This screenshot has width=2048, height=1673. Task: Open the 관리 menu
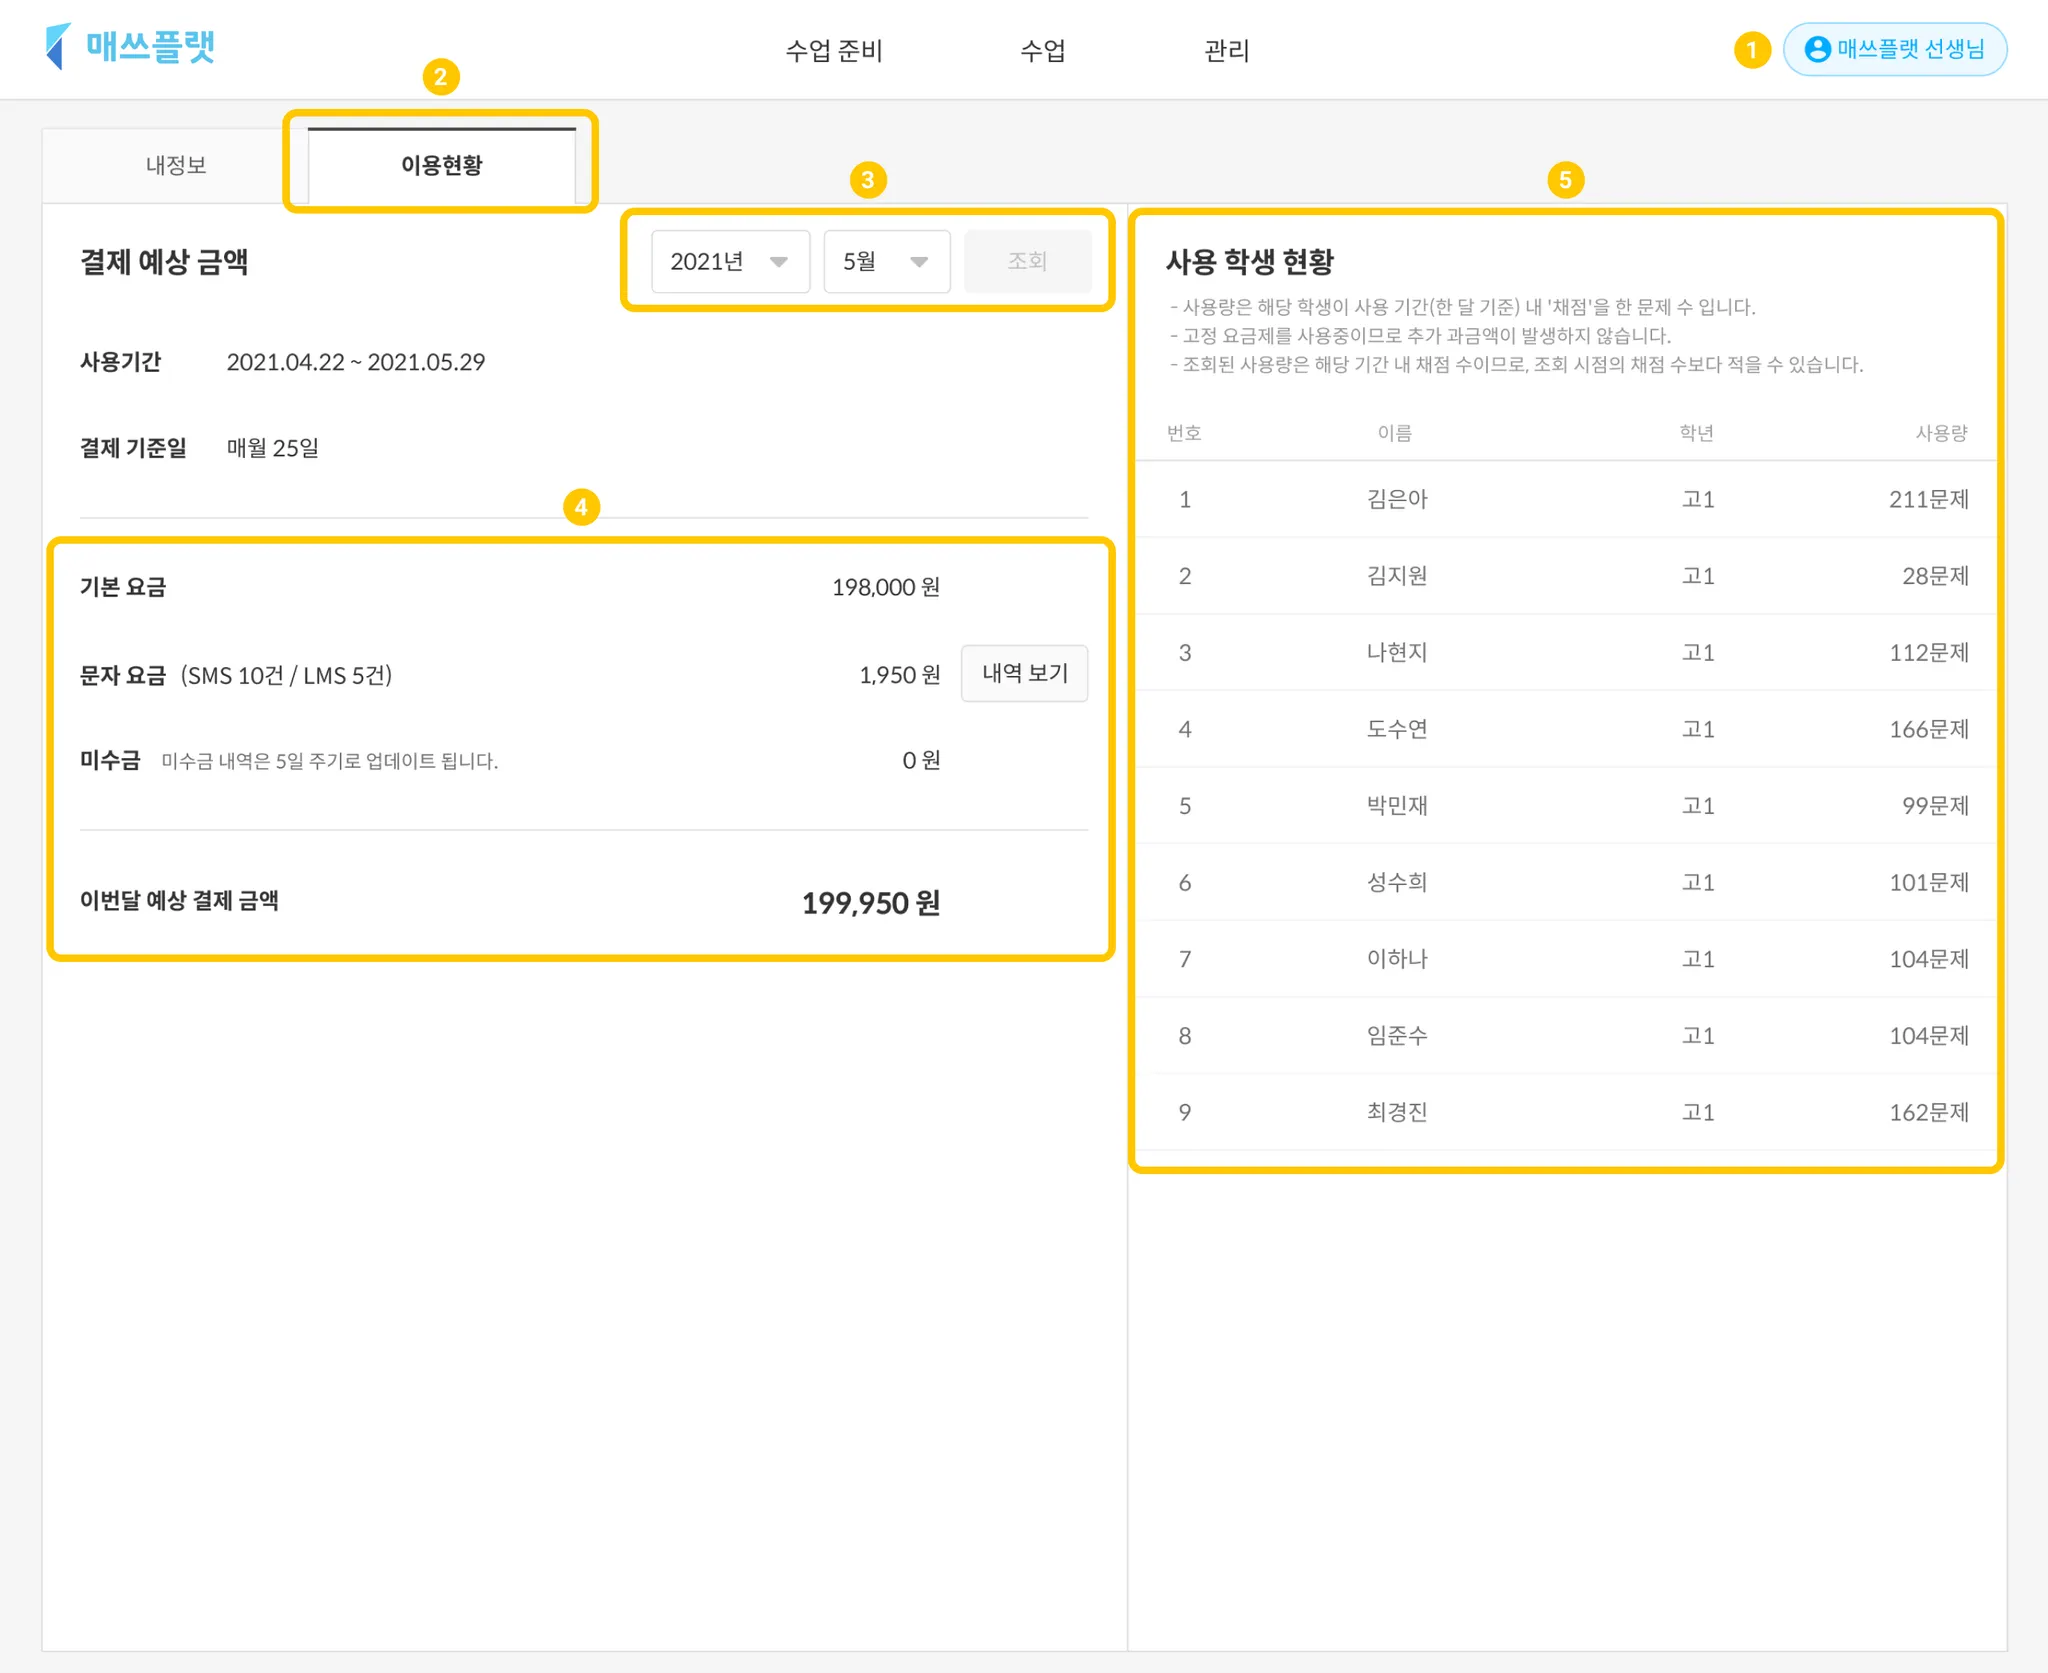tap(1226, 50)
